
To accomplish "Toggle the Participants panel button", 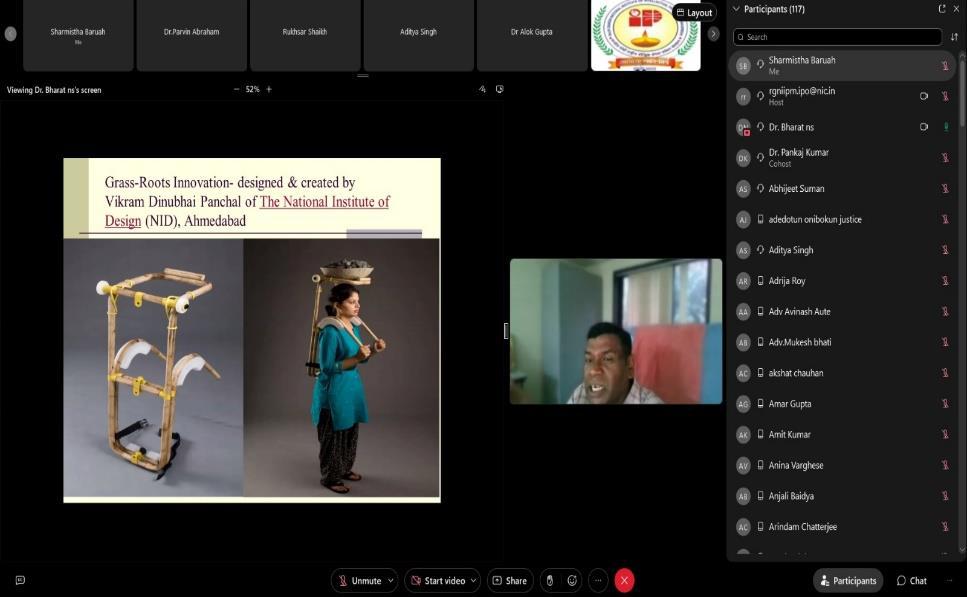I will tap(847, 580).
